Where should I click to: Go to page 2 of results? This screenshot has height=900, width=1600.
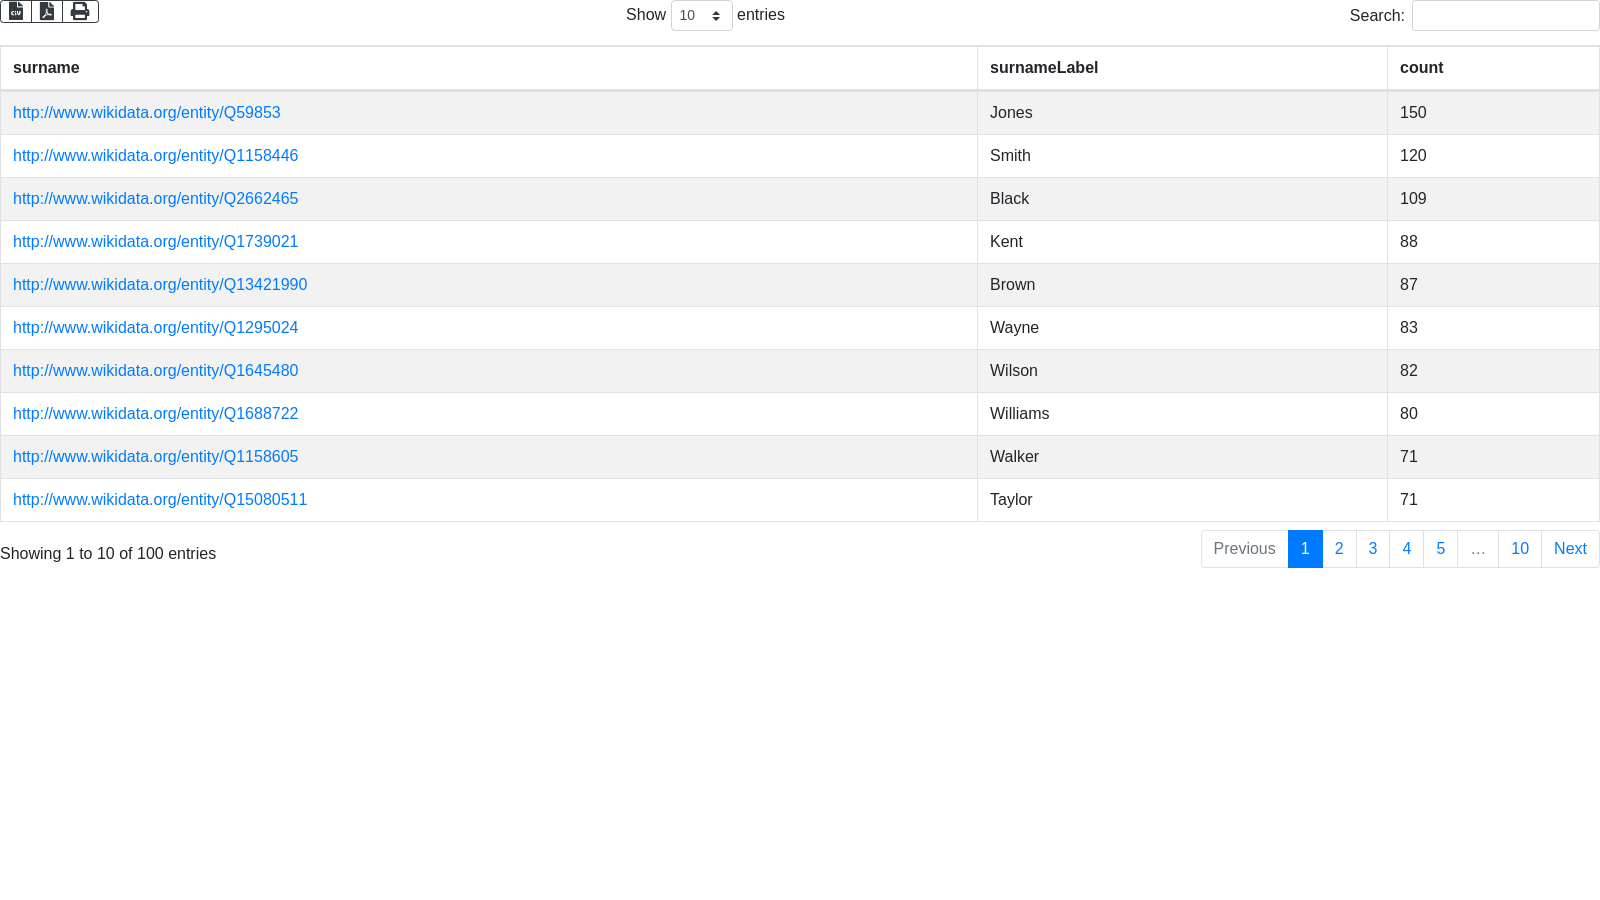(1339, 549)
